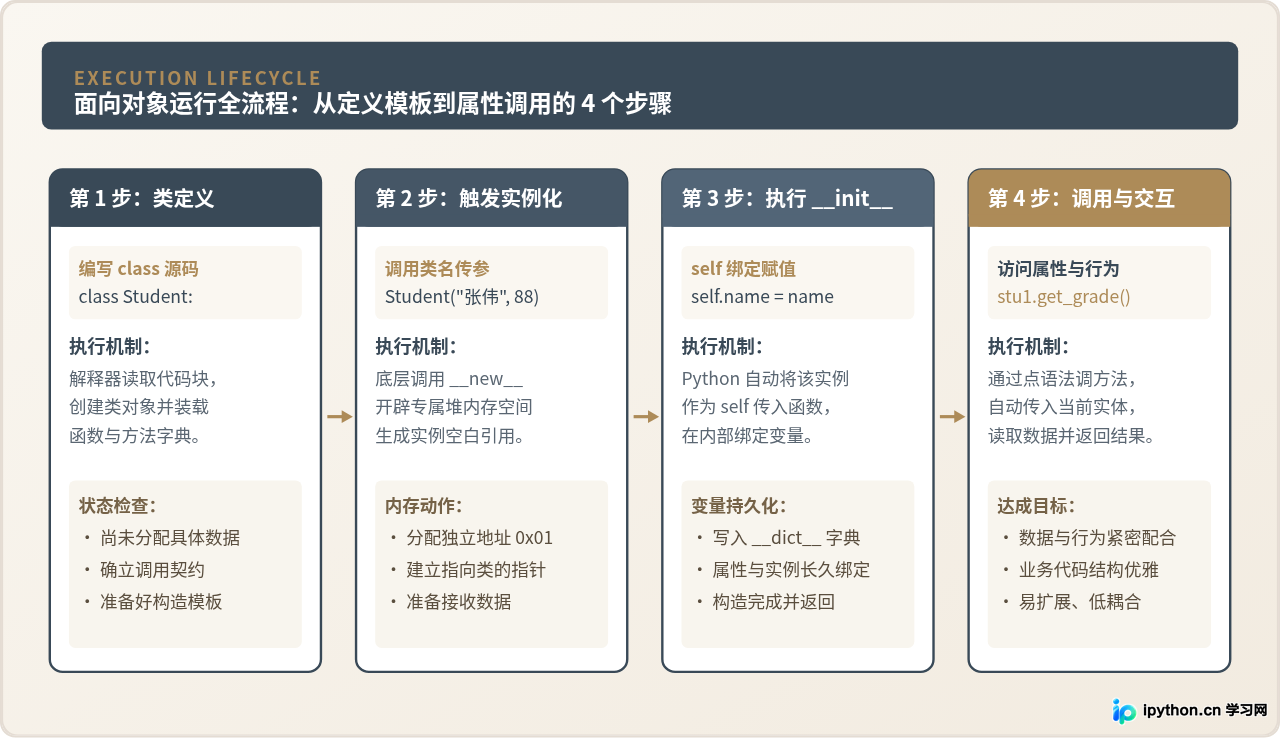Click the bullet '业务代码结构优雅'
Image resolution: width=1280 pixels, height=738 pixels.
pos(1089,570)
